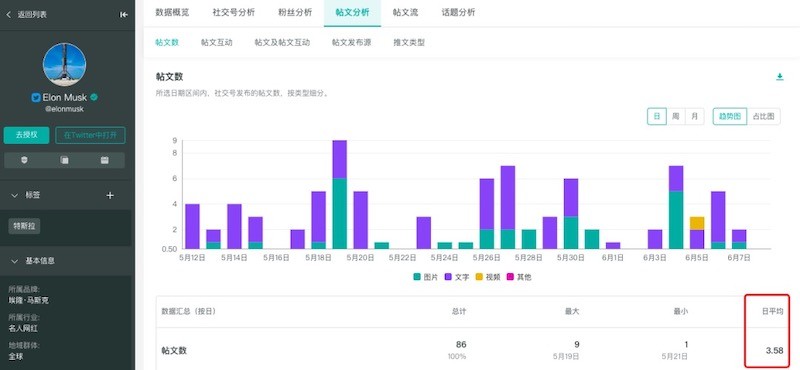The width and height of the screenshot is (800, 370).
Task: Set granularity to 月 (month)
Action: pos(694,116)
